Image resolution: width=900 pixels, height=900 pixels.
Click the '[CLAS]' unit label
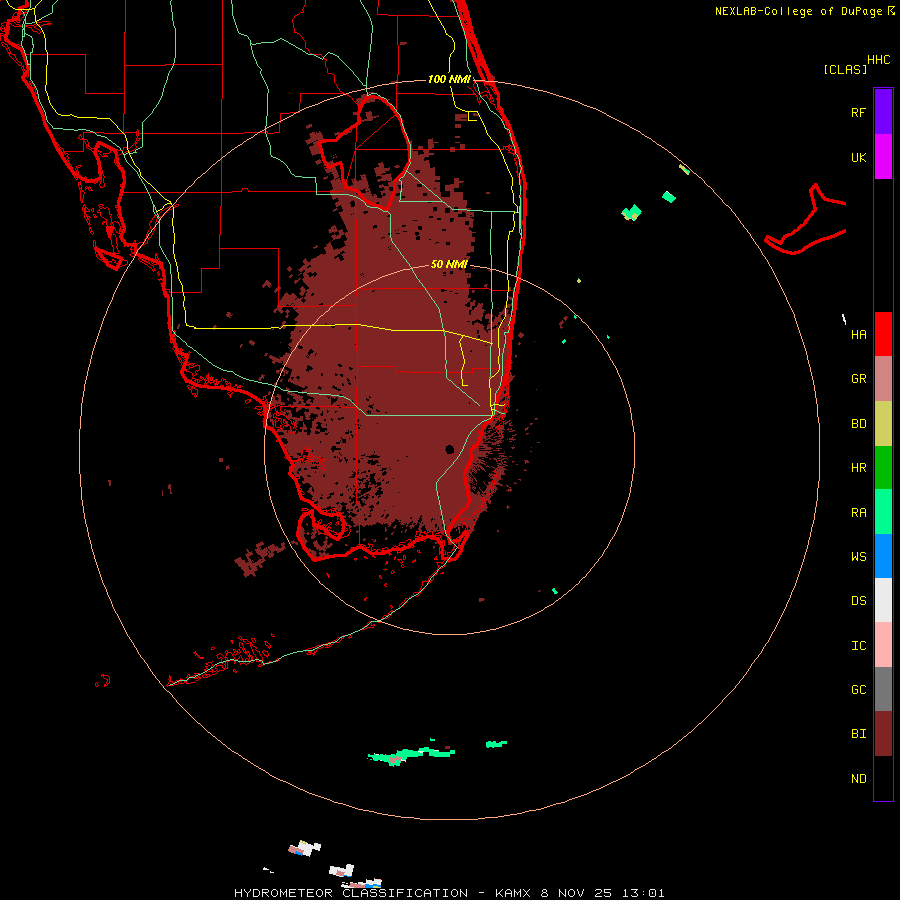[845, 70]
